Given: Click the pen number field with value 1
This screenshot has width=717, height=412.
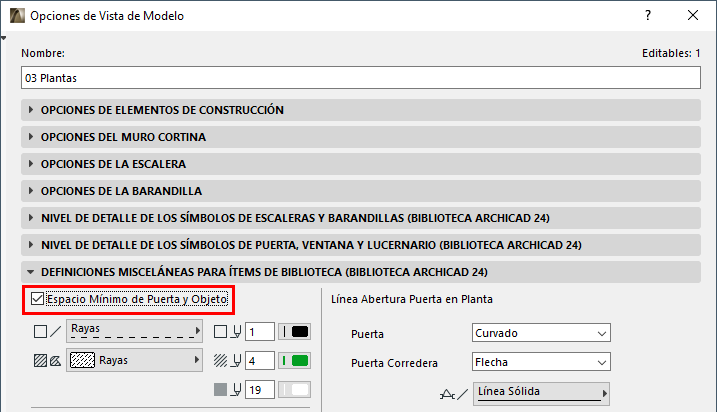Looking at the screenshot, I should (260, 332).
